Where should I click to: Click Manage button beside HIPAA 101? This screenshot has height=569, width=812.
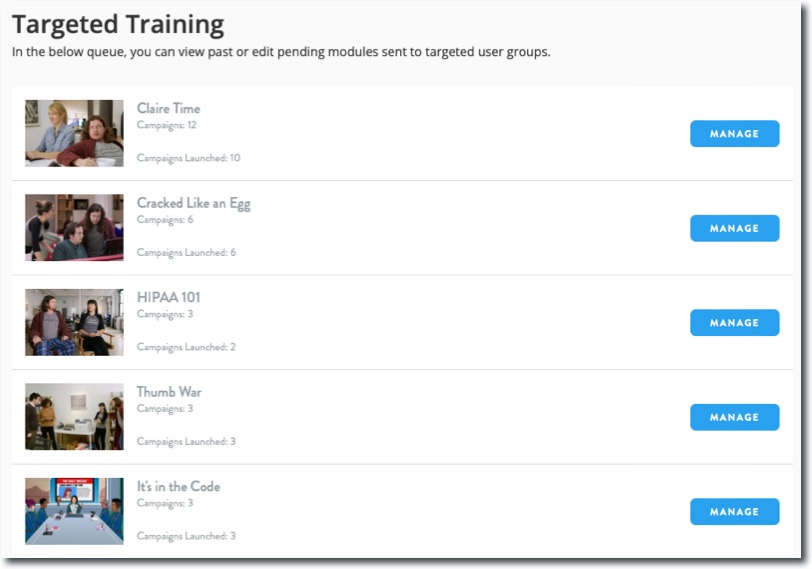(734, 323)
